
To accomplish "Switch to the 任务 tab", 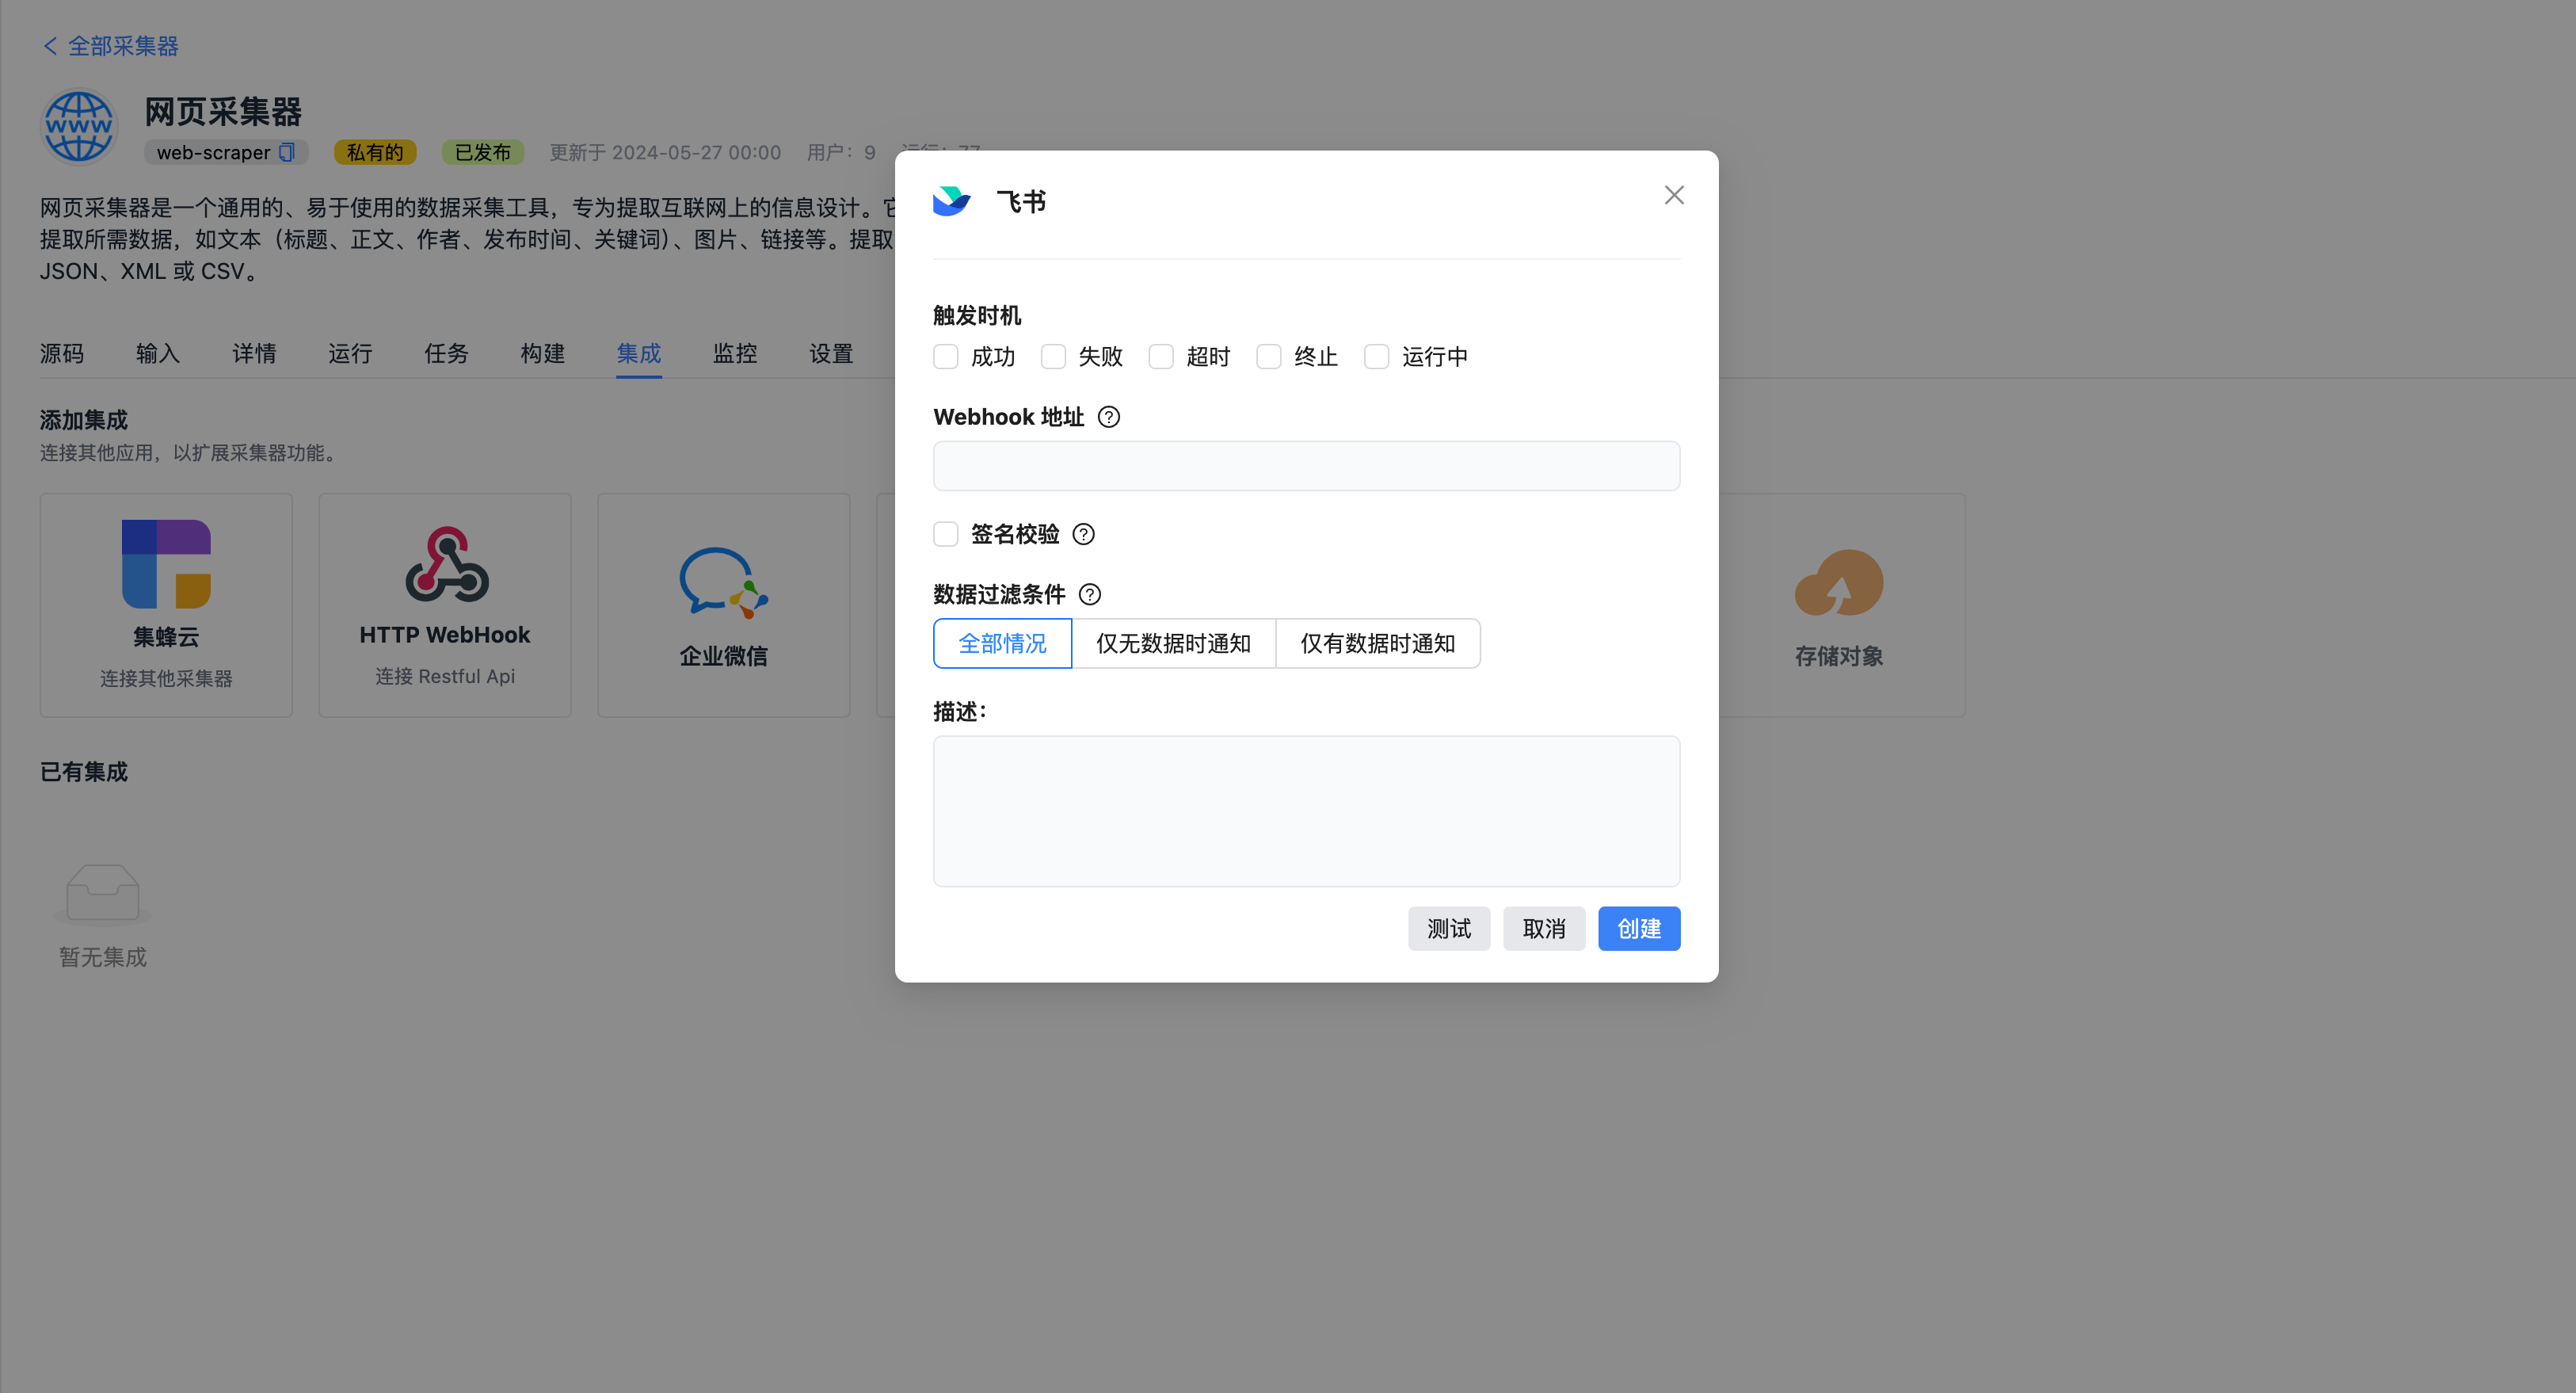I will point(446,353).
